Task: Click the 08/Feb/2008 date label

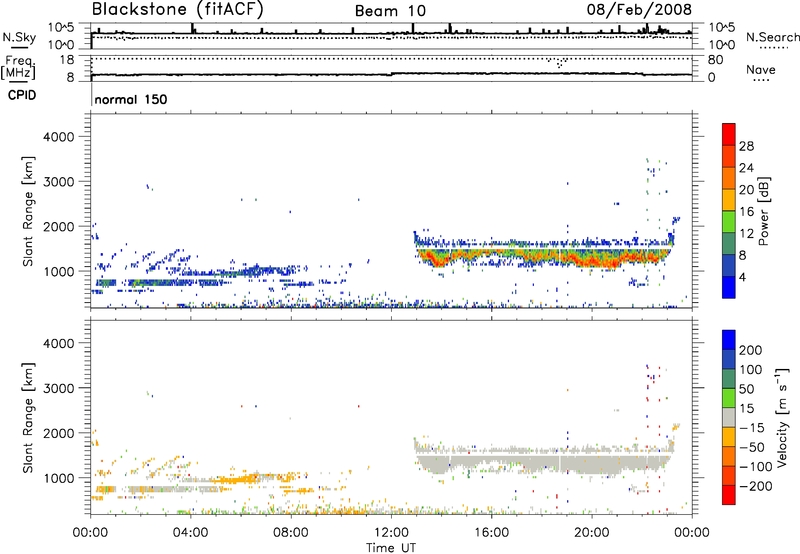Action: pyautogui.click(x=639, y=9)
